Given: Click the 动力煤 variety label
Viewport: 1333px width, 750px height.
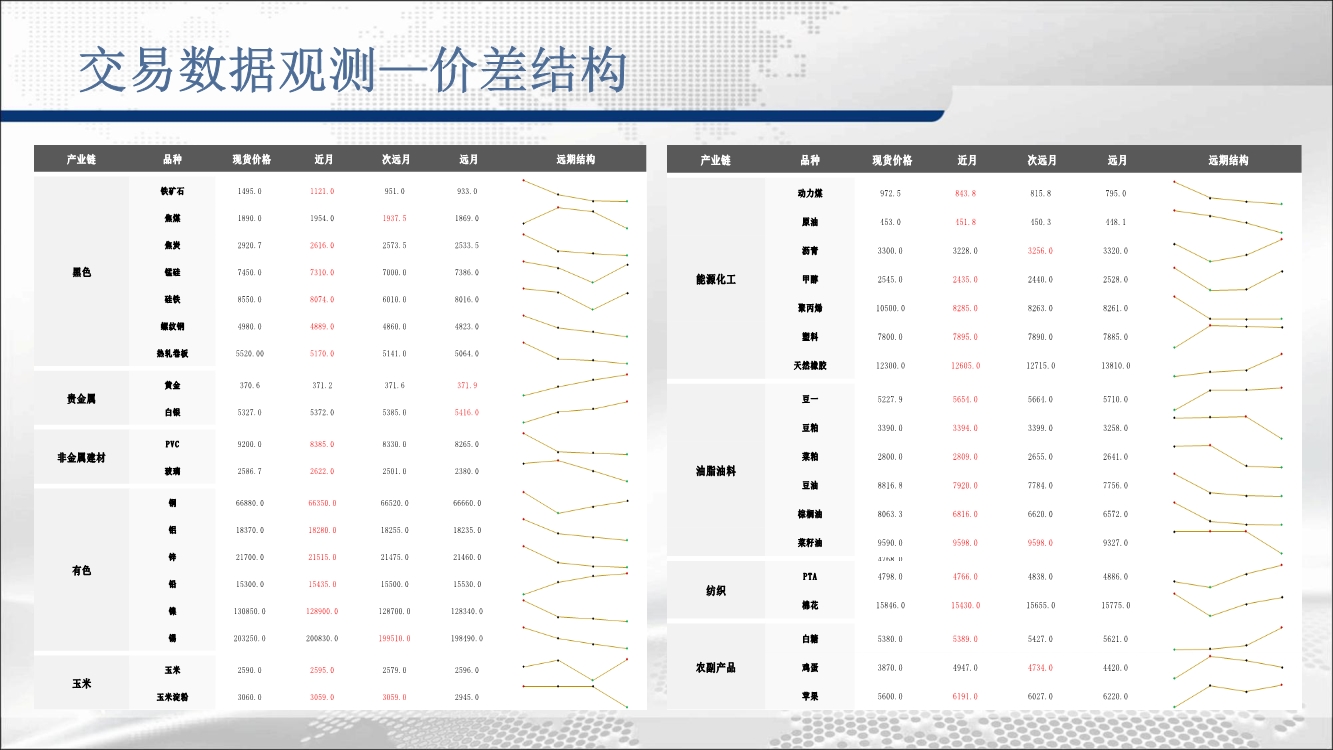Looking at the screenshot, I should tap(810, 192).
